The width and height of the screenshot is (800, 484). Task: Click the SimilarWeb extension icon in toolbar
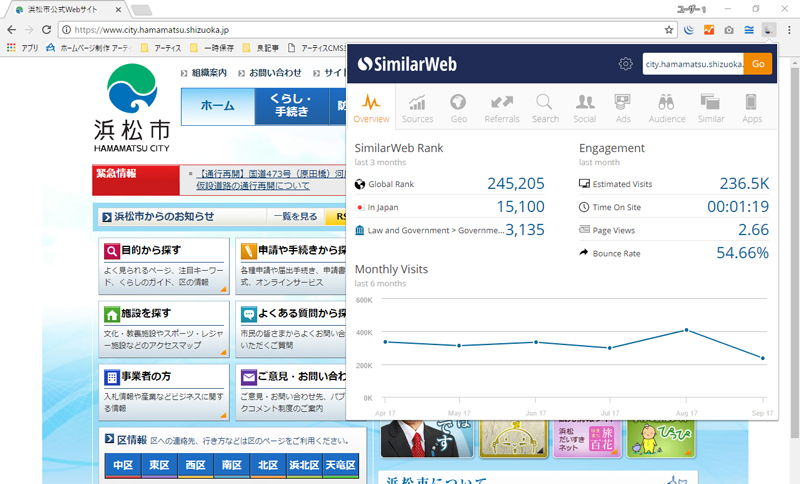click(768, 30)
